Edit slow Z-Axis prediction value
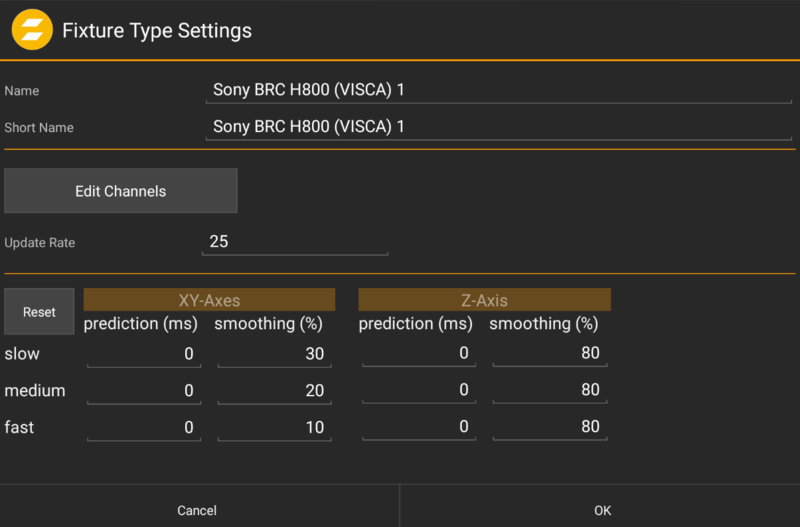The width and height of the screenshot is (800, 527). click(419, 353)
